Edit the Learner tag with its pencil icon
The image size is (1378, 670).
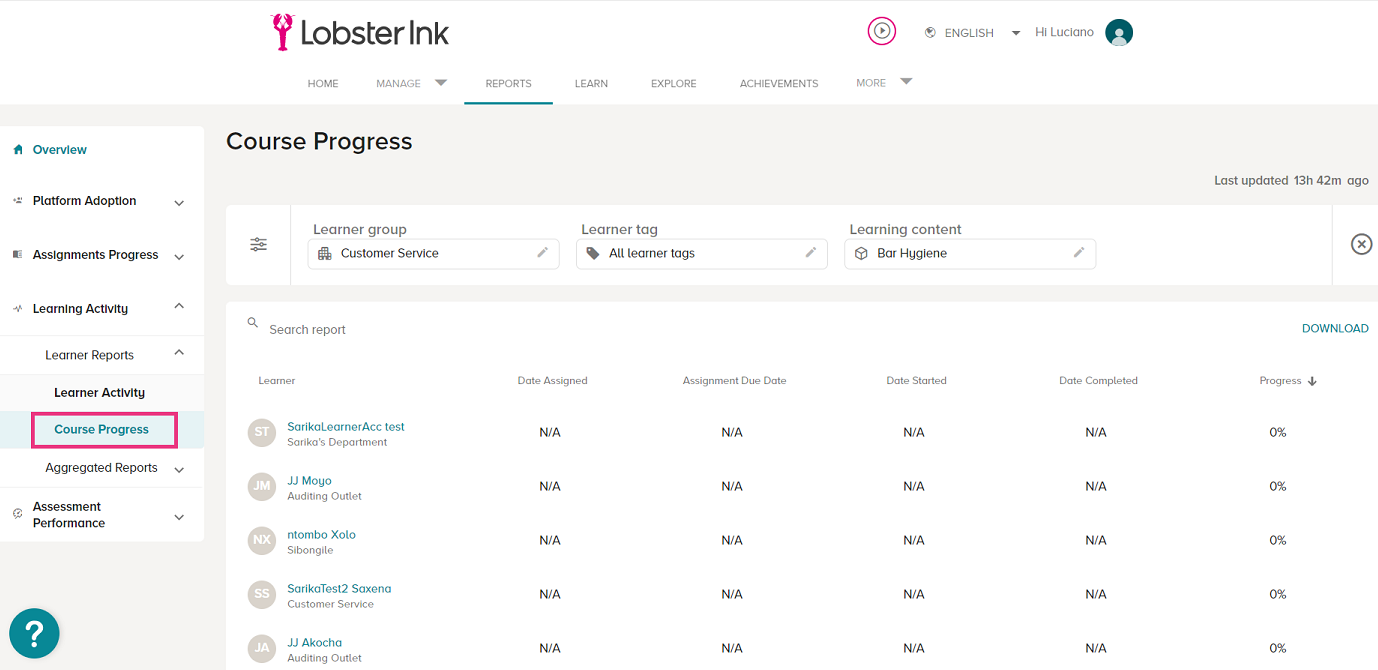click(x=811, y=253)
